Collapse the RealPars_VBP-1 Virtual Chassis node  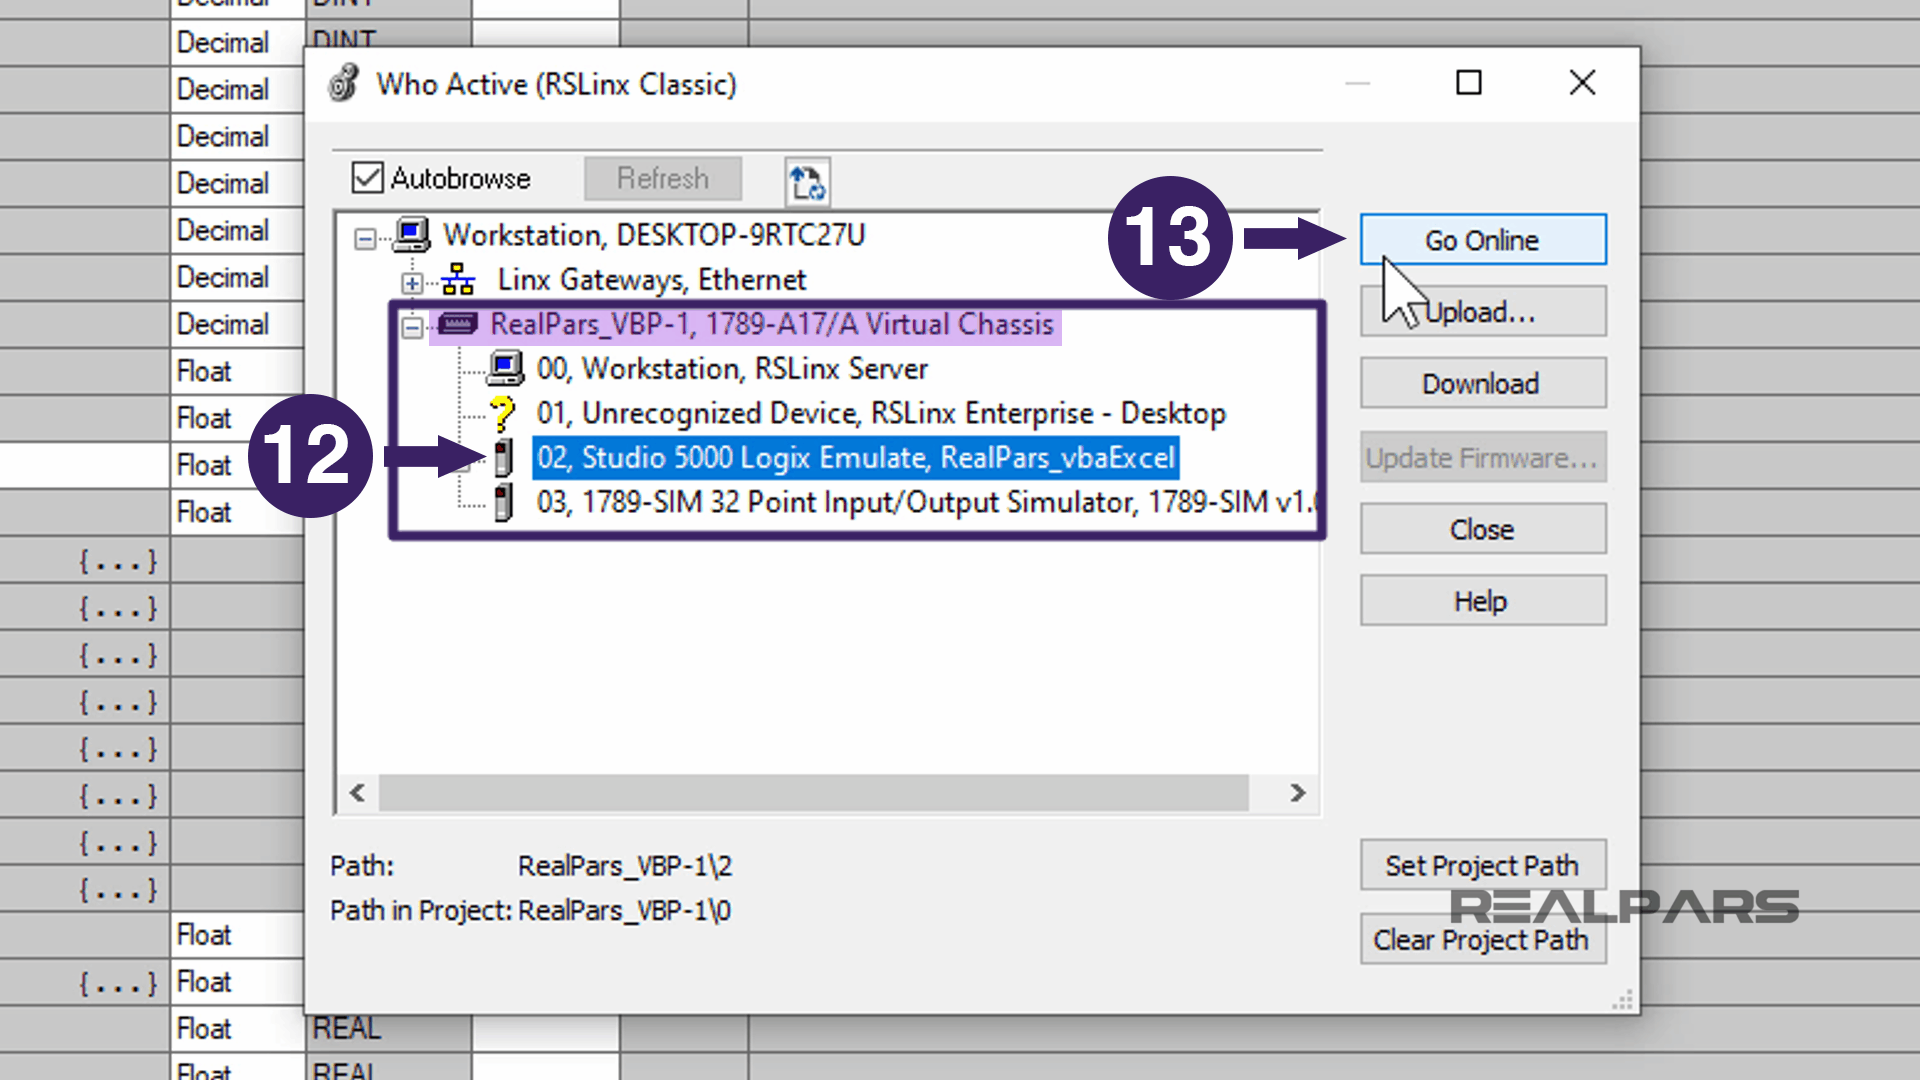pos(412,327)
